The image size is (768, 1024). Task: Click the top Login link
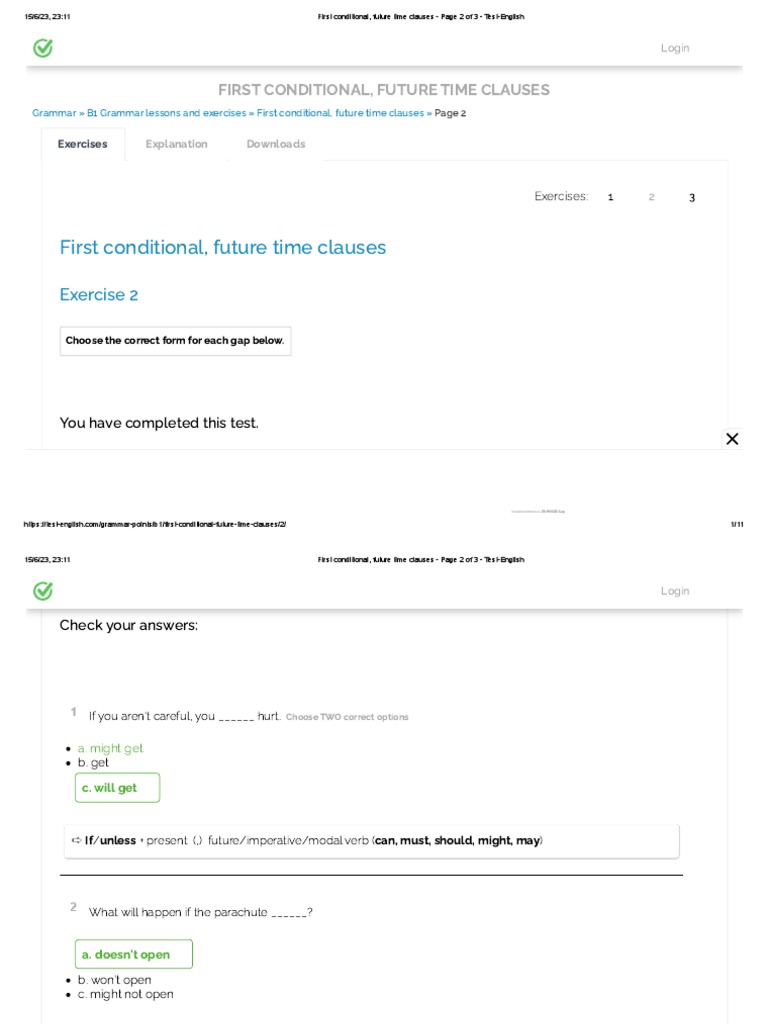(675, 48)
